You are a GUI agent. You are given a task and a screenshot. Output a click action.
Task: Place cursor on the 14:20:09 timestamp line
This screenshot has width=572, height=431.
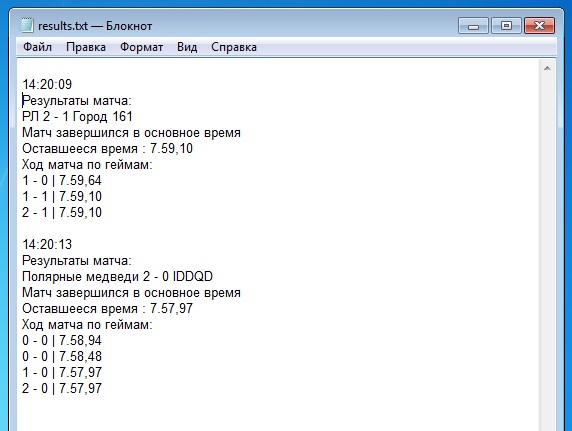click(47, 85)
